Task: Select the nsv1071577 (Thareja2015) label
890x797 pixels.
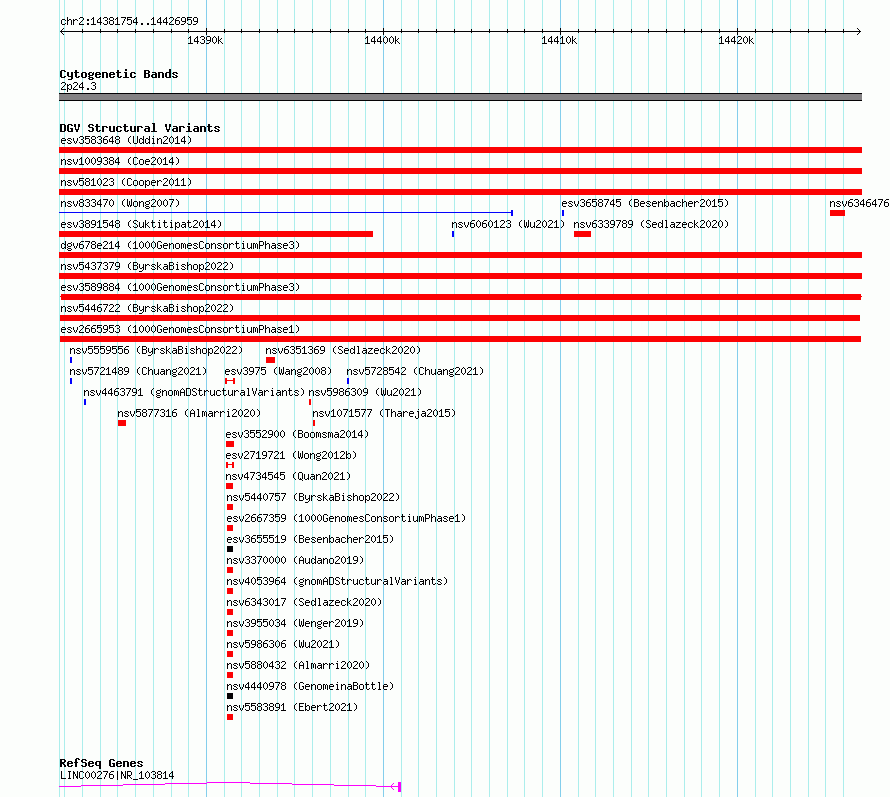Action: click(x=384, y=413)
